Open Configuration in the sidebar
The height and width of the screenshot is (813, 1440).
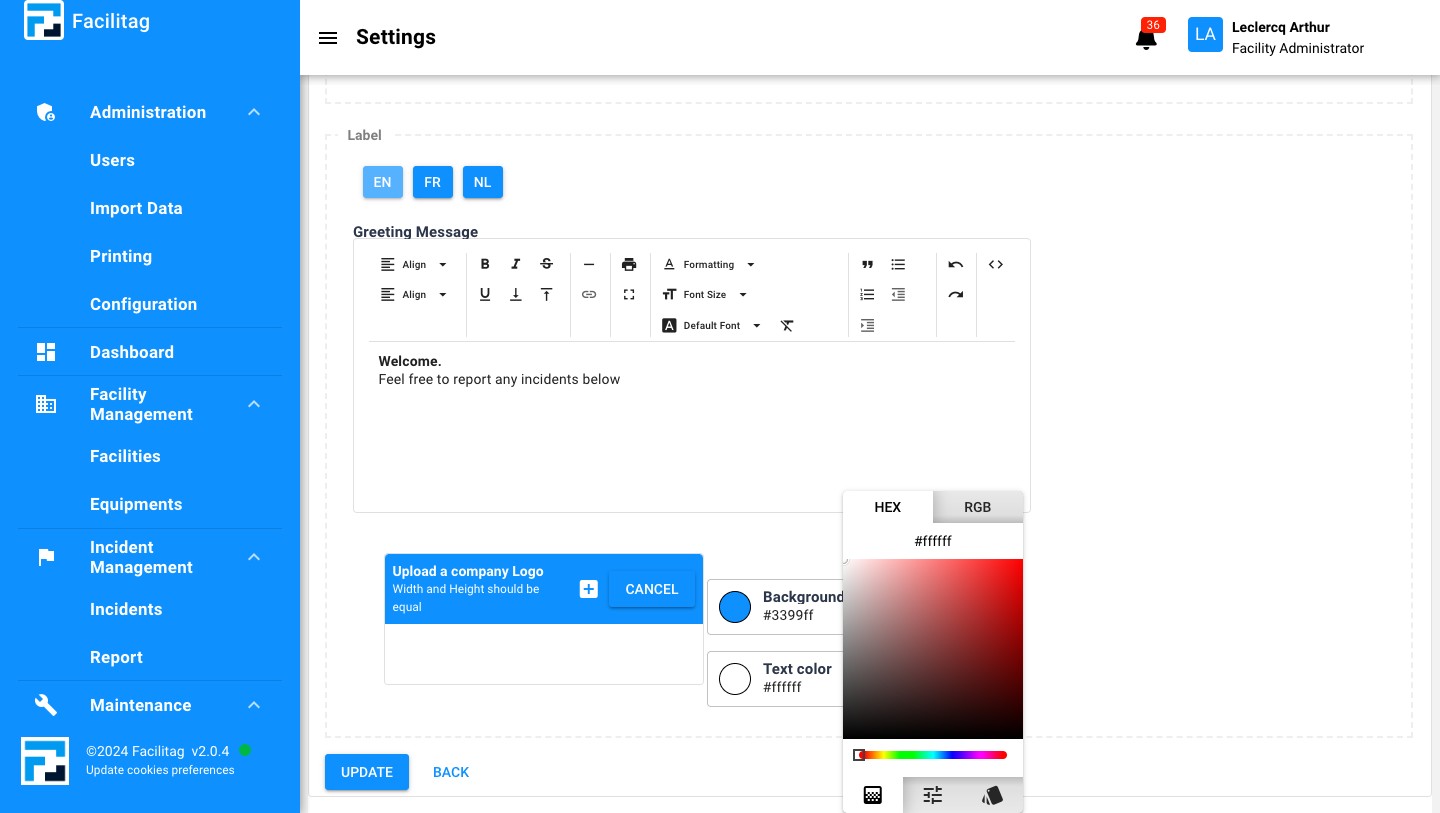pos(143,304)
